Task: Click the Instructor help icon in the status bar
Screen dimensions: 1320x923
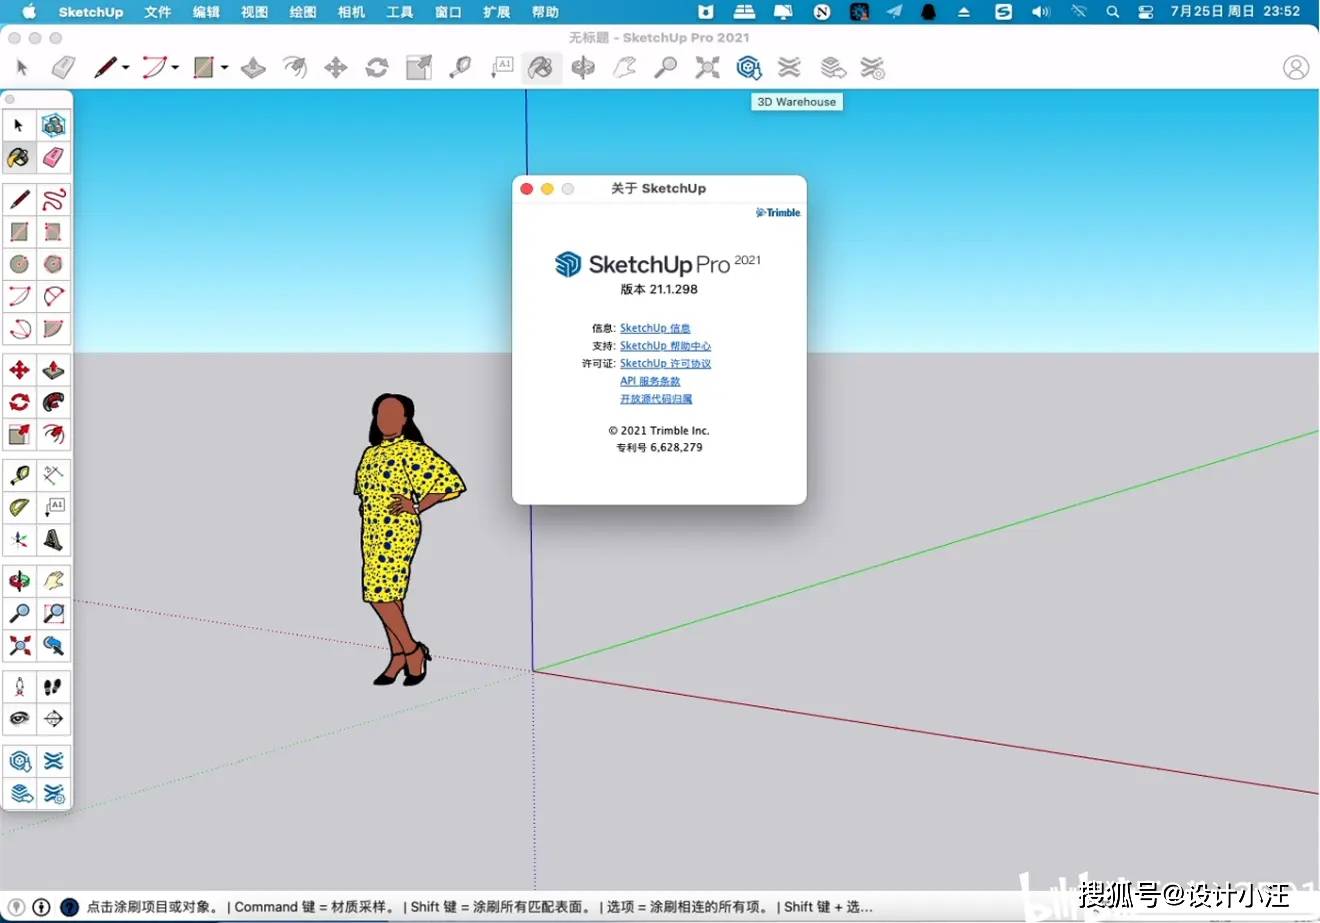Action: (x=69, y=907)
